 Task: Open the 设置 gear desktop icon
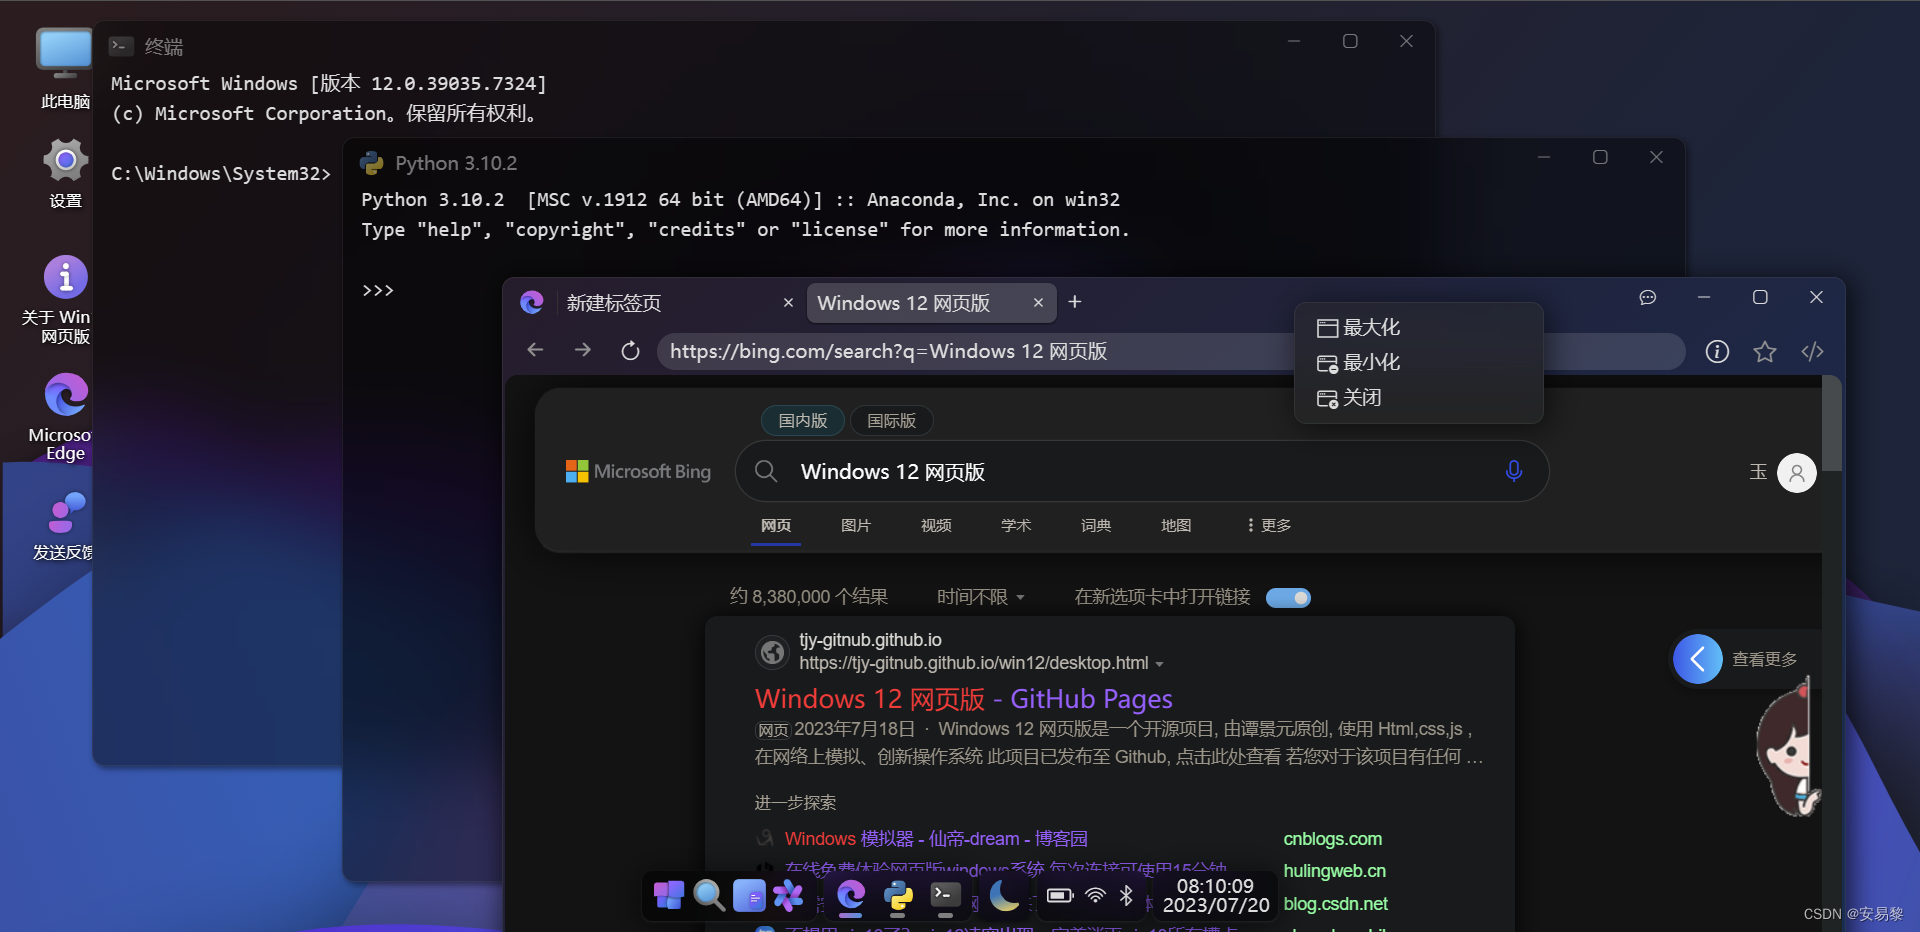[x=65, y=172]
